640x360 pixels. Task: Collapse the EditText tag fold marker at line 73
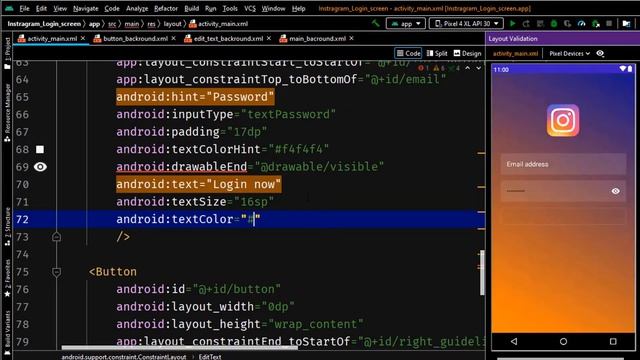click(56, 237)
